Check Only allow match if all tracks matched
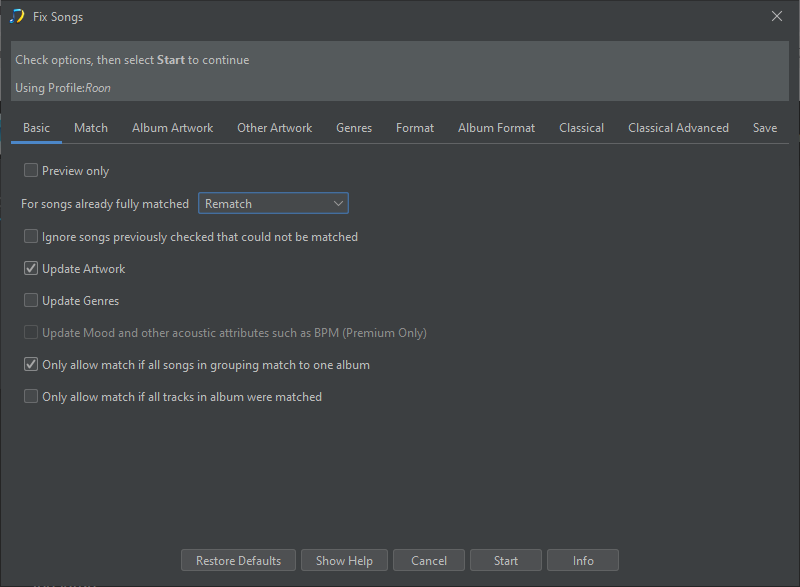The image size is (800, 587). pyautogui.click(x=31, y=397)
